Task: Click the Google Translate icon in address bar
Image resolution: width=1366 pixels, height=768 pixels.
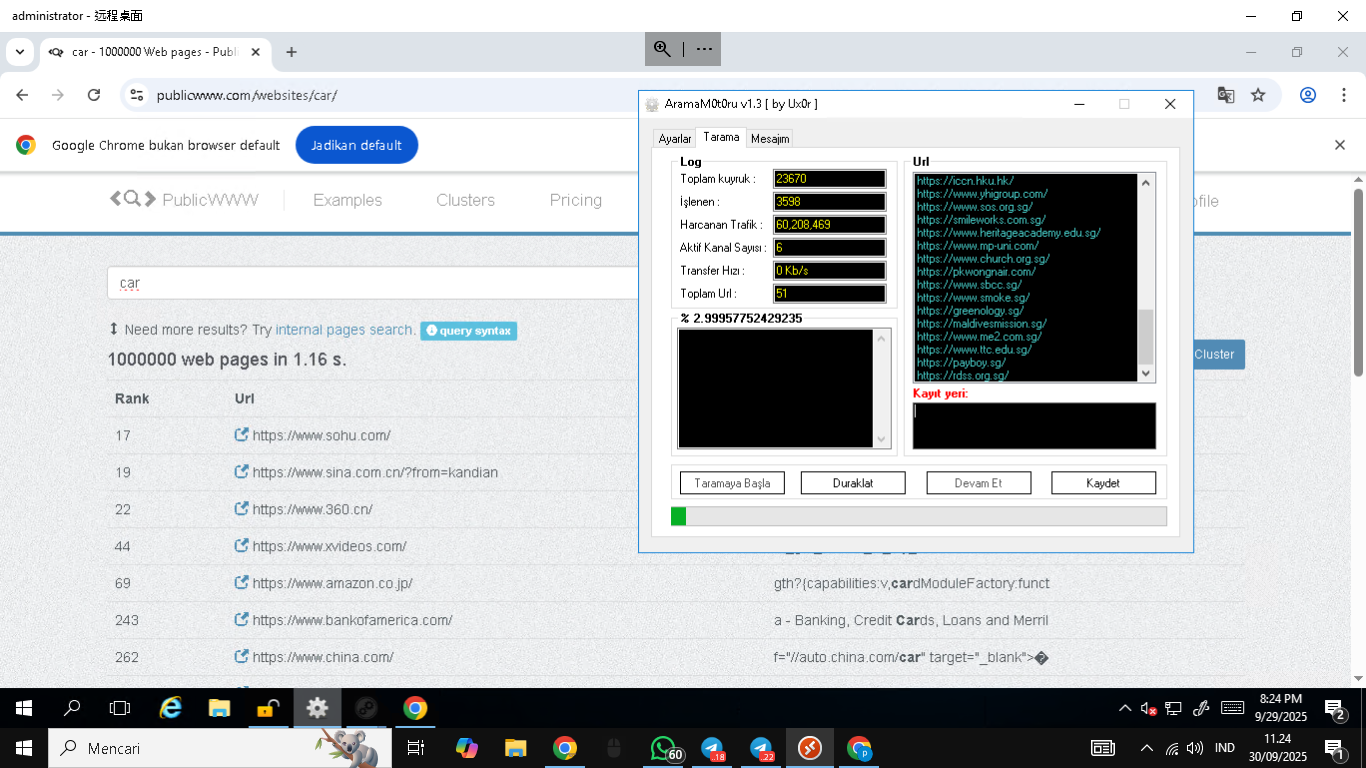Action: [1225, 95]
